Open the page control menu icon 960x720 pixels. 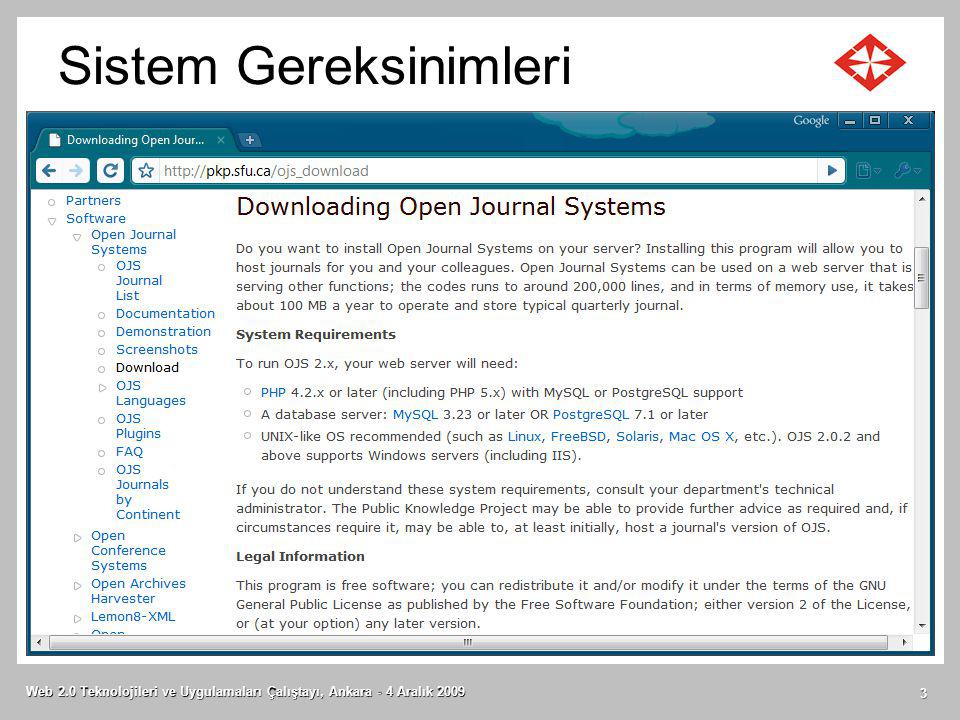[868, 171]
